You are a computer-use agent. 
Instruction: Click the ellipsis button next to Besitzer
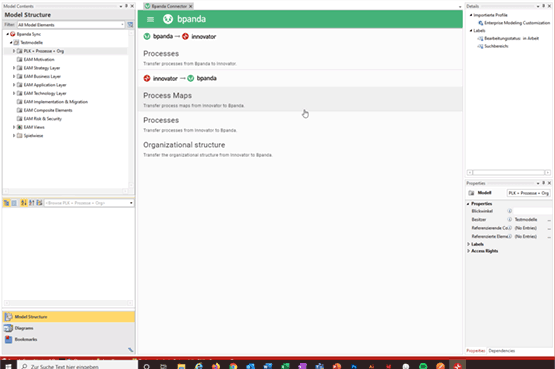click(549, 220)
